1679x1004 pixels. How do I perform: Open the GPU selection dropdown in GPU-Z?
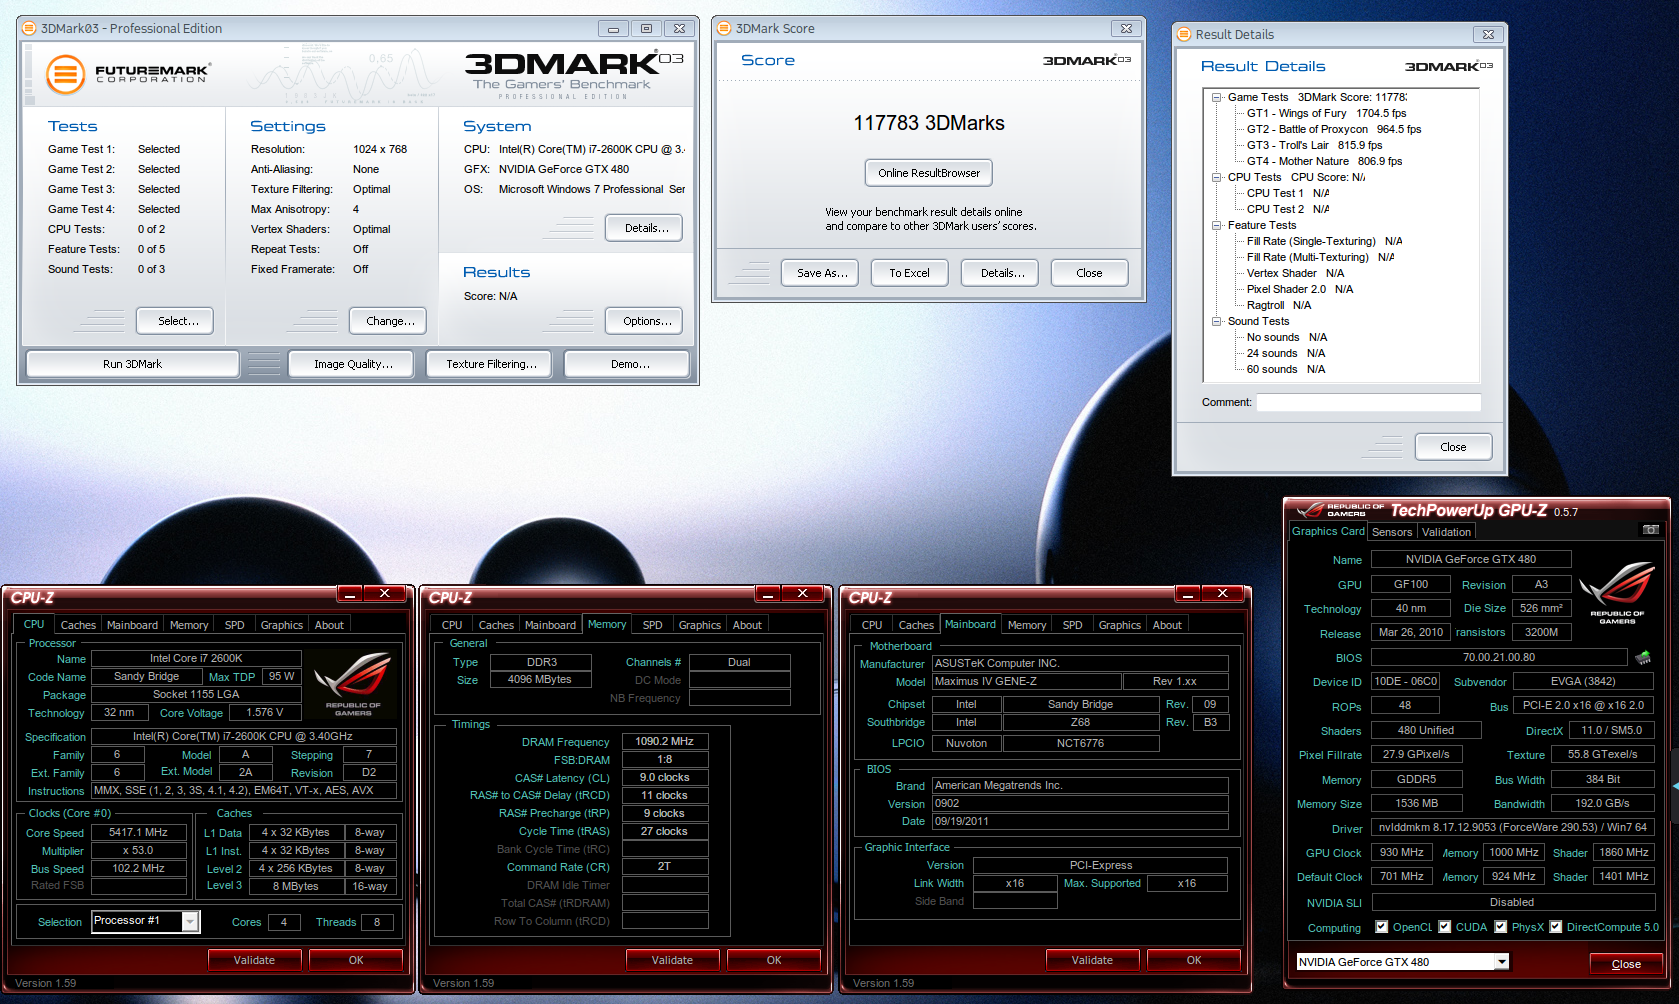(1501, 962)
